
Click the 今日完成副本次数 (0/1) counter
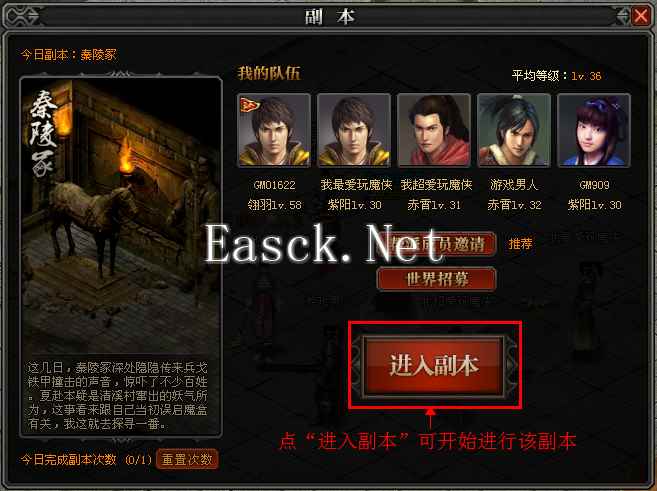click(x=86, y=460)
